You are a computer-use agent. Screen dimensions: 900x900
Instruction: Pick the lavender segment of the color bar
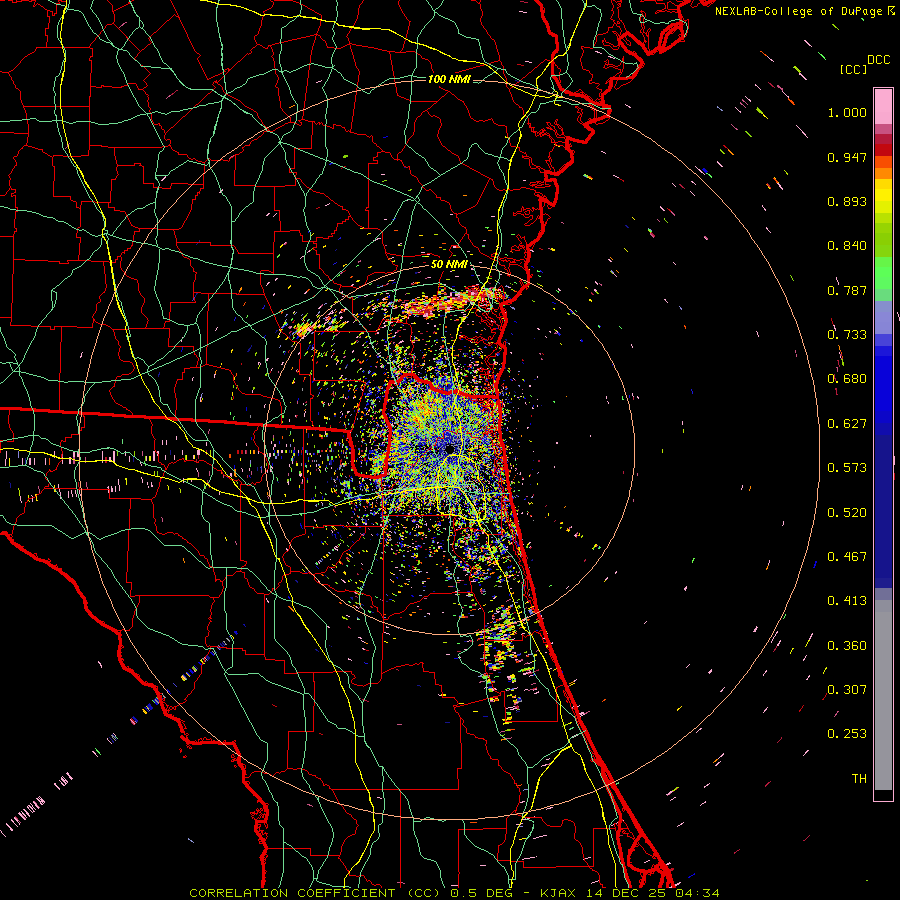click(x=883, y=318)
